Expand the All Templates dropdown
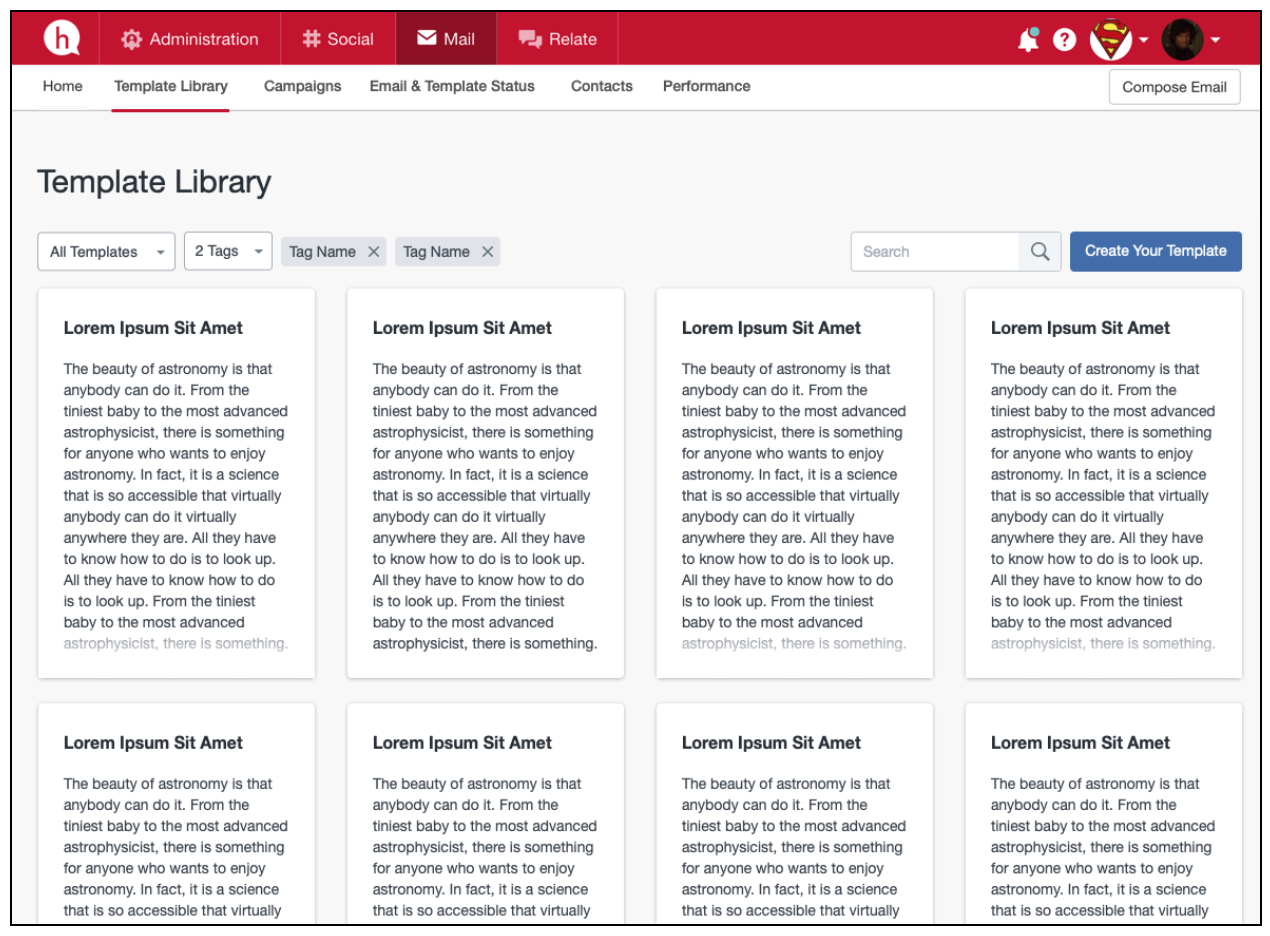The image size is (1270, 936). [106, 252]
